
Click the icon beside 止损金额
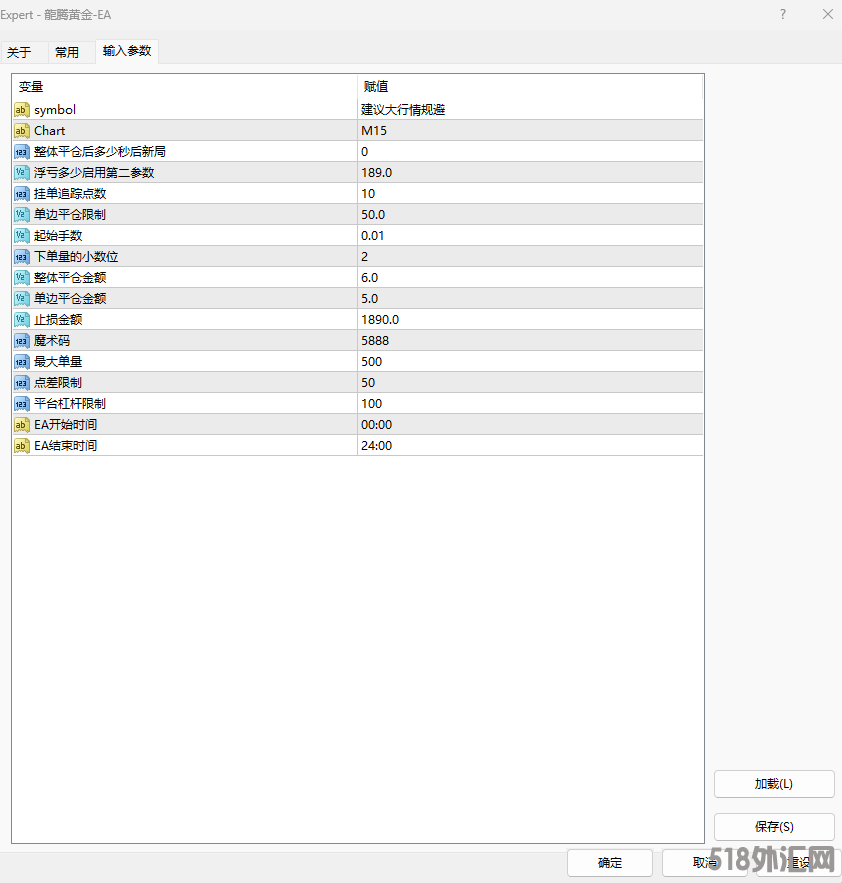click(22, 320)
